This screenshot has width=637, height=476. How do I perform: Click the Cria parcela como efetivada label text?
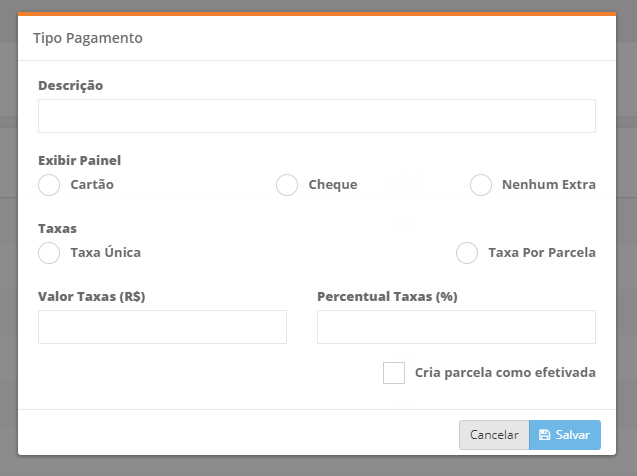(x=505, y=373)
